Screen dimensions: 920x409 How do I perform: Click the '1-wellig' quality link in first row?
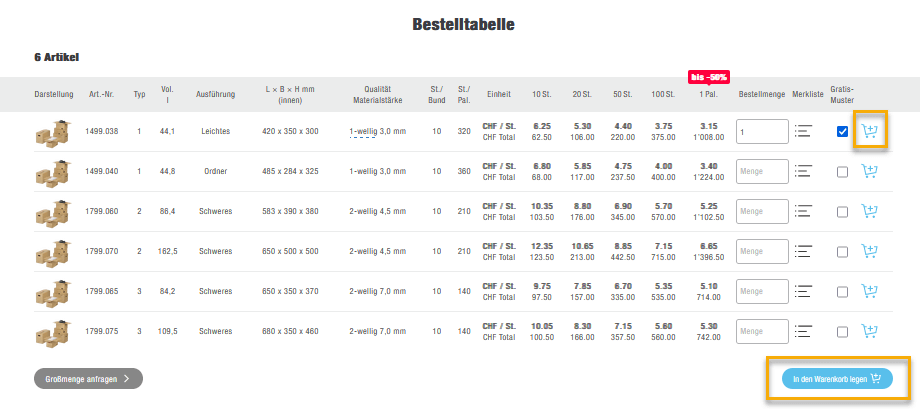tap(363, 131)
